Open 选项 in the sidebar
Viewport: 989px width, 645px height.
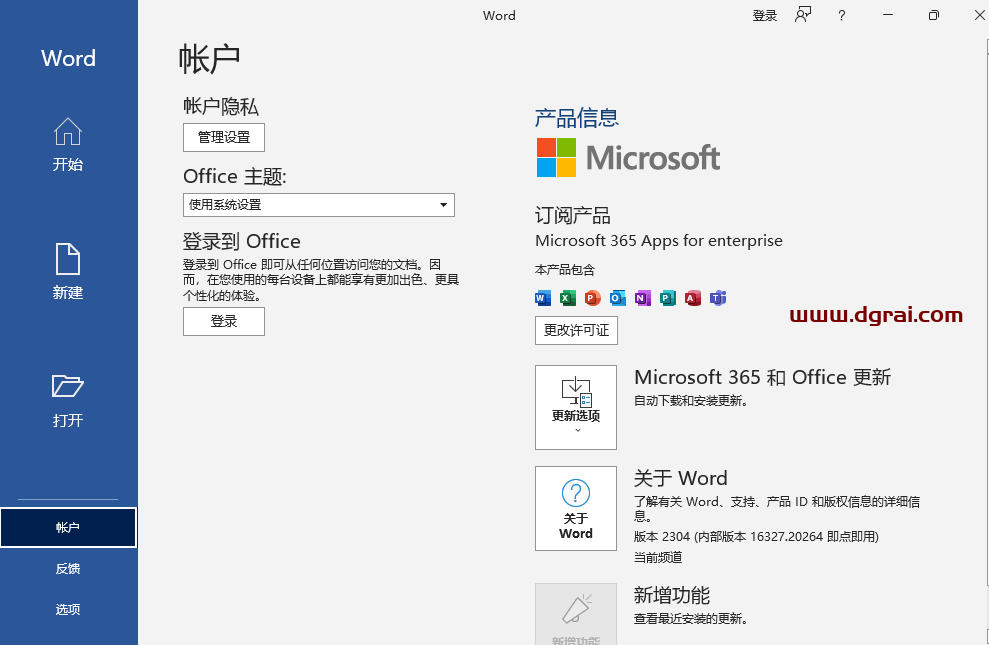pyautogui.click(x=68, y=610)
